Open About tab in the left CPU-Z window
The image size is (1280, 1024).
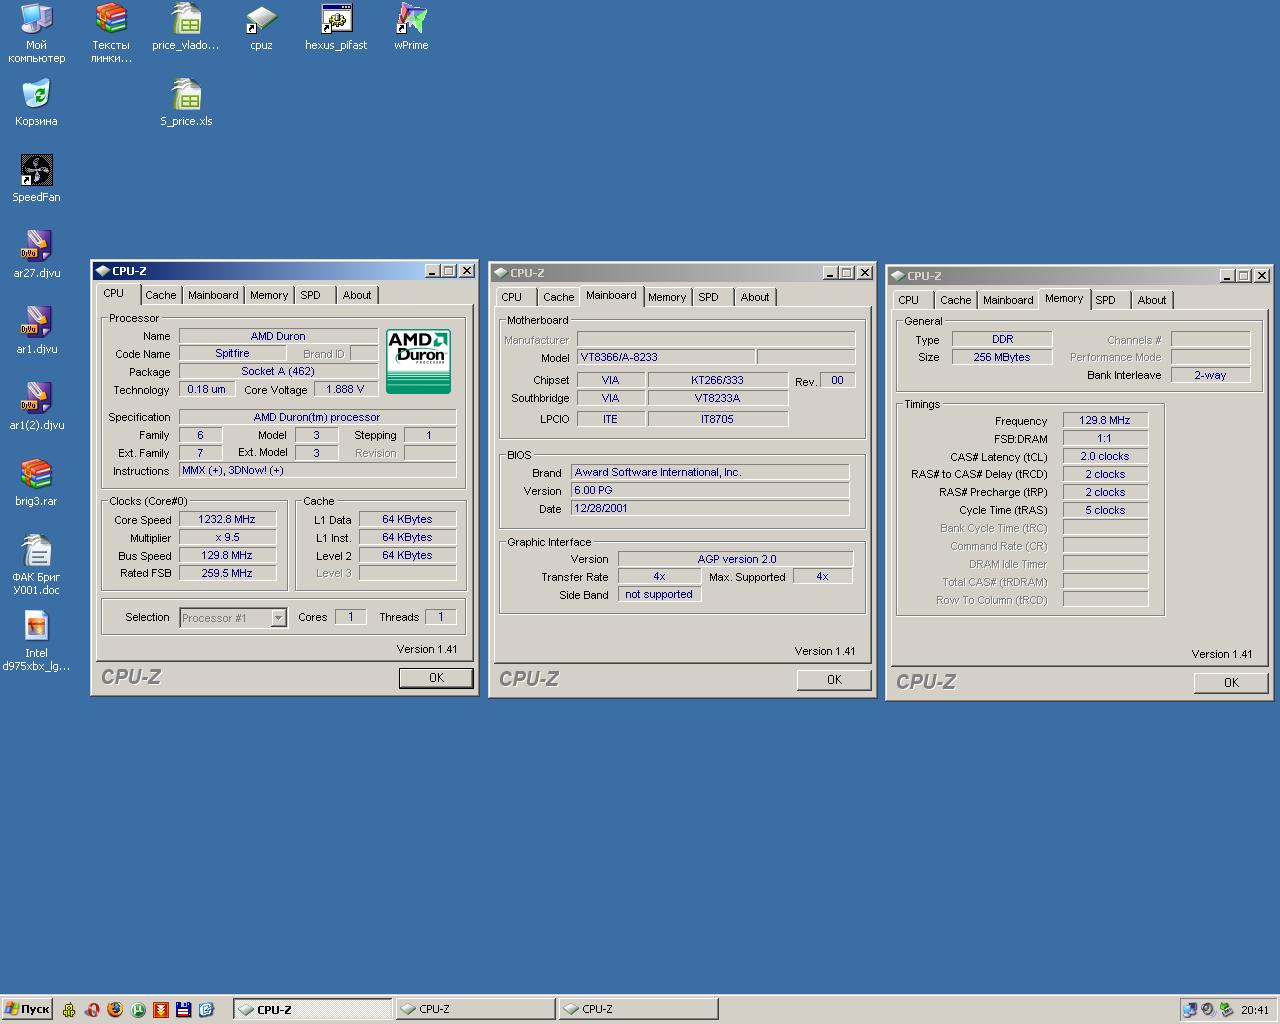click(357, 295)
